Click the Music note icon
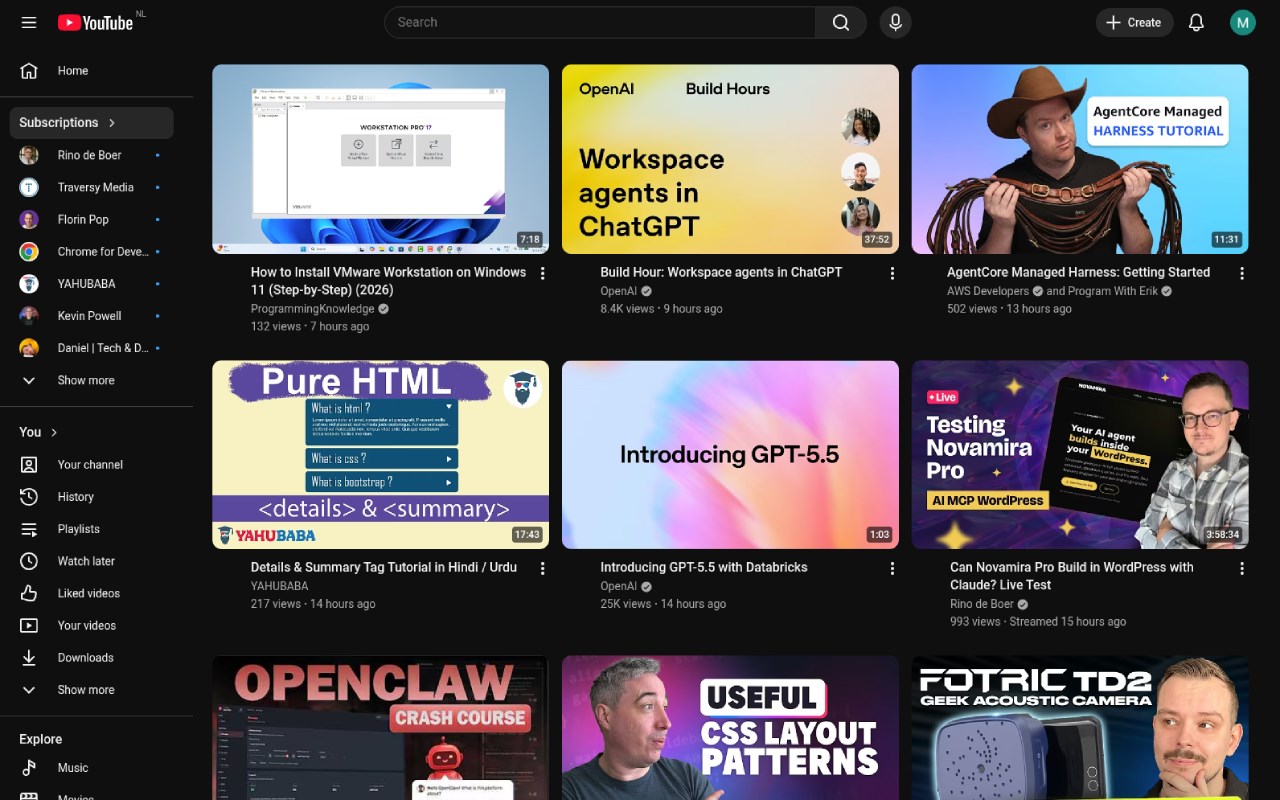Image resolution: width=1280 pixels, height=800 pixels. [x=29, y=768]
